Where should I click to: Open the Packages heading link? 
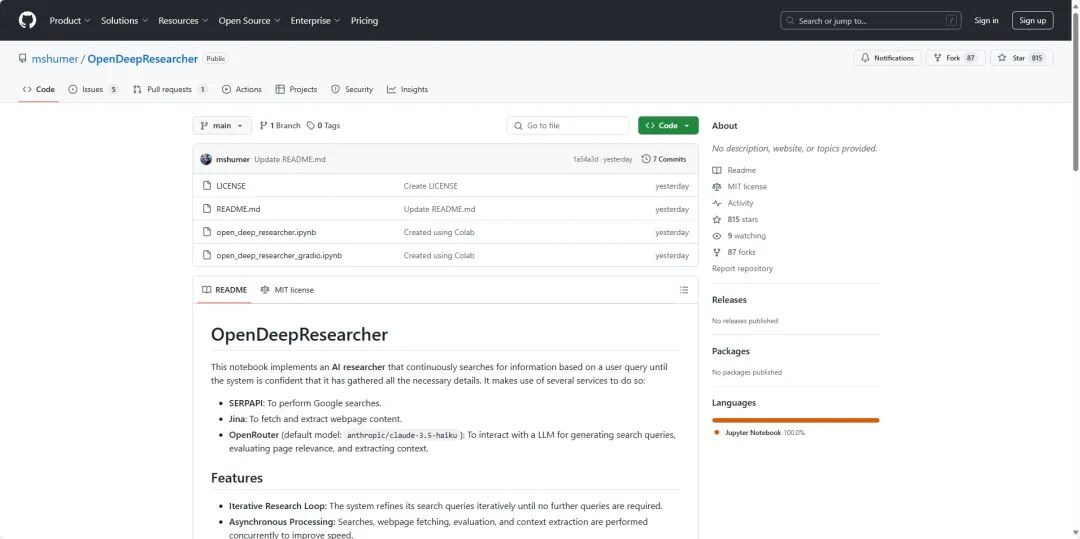[730, 351]
